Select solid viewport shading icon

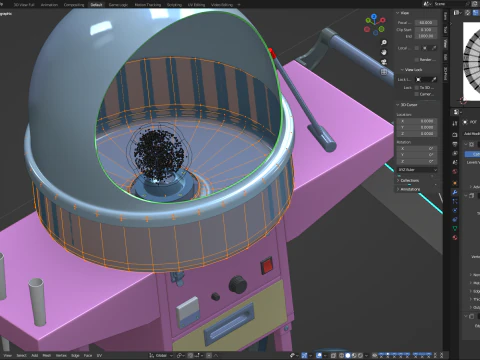348,355
